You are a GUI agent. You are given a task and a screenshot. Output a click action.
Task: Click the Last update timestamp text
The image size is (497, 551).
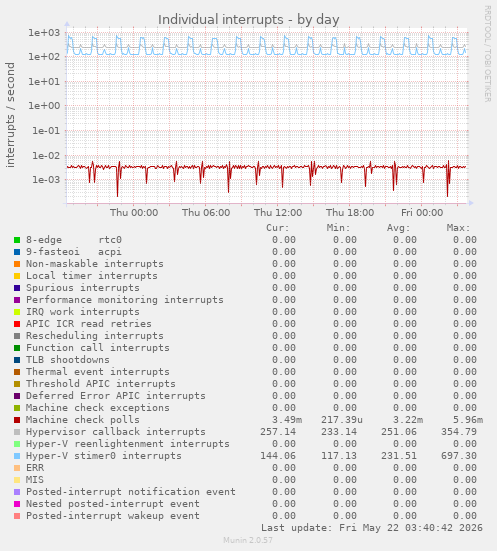372,528
